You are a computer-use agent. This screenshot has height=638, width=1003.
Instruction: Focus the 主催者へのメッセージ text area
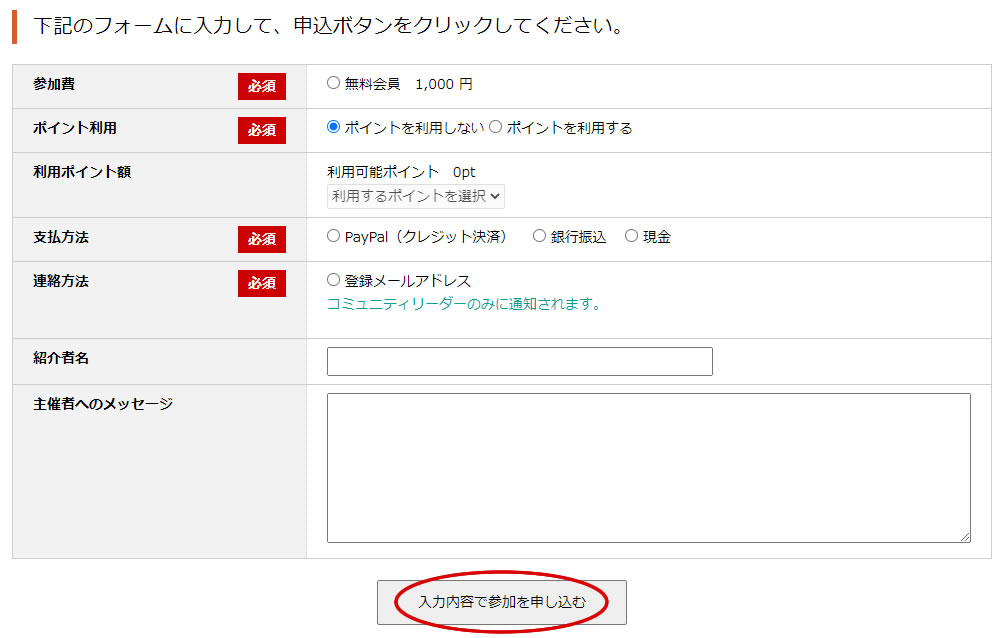(648, 467)
